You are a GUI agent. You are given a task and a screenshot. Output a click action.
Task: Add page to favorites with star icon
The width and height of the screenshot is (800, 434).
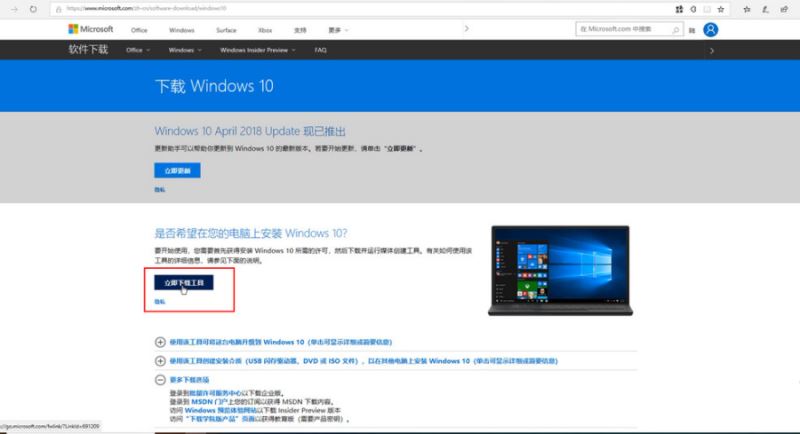[x=721, y=9]
